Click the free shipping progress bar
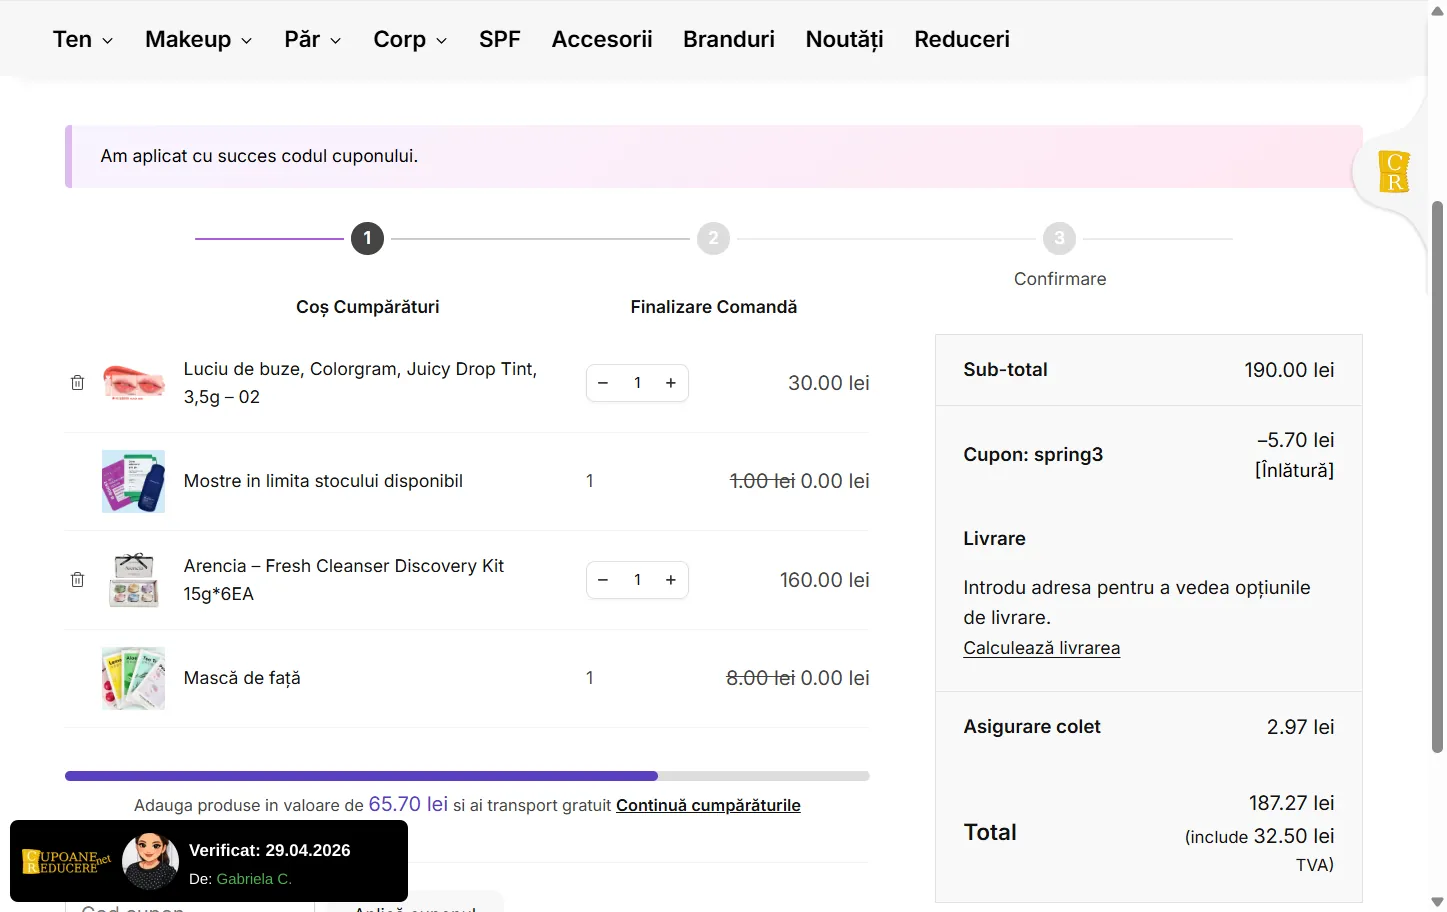Viewport: 1447px width, 912px height. coord(467,776)
